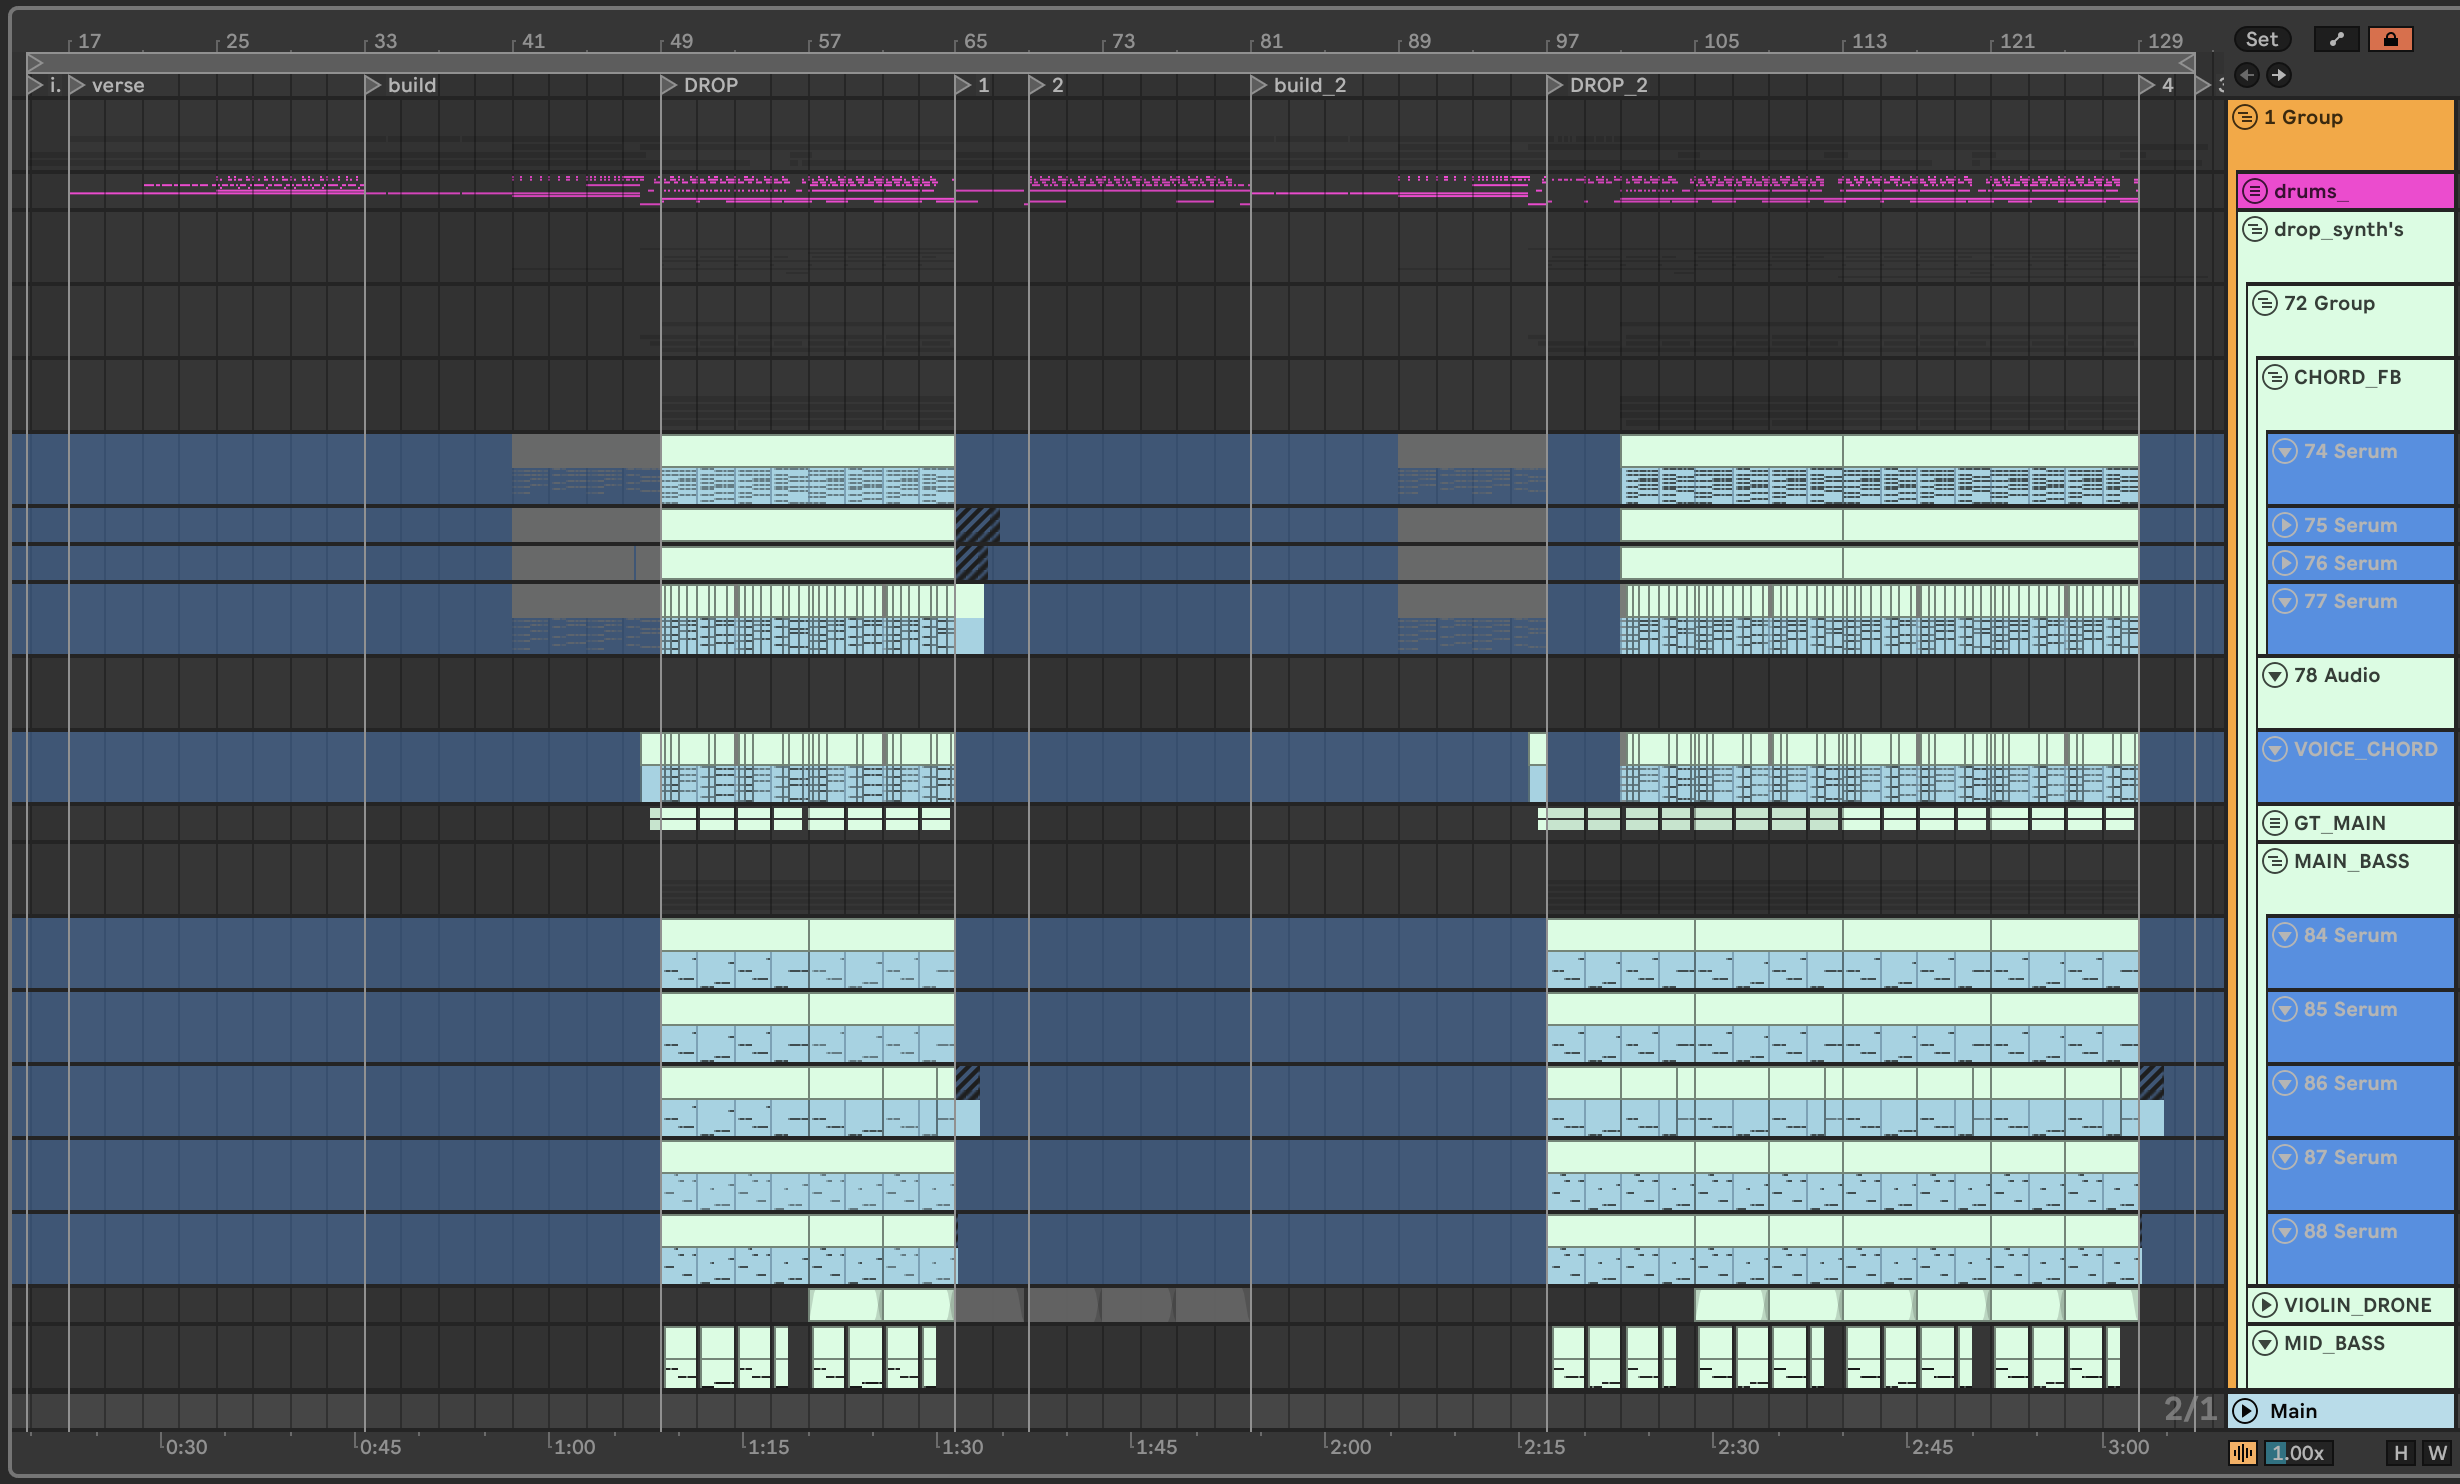Click the H optimize height button
This screenshot has height=1484, width=2460.
click(x=2400, y=1453)
